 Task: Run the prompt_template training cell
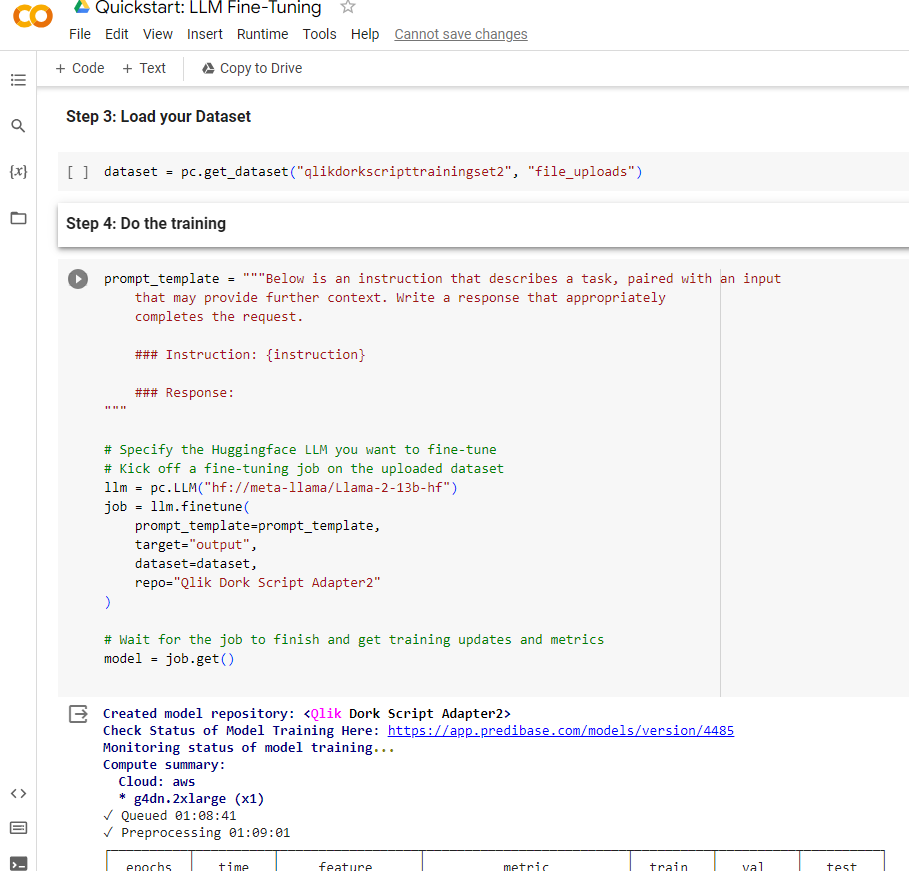[x=78, y=279]
